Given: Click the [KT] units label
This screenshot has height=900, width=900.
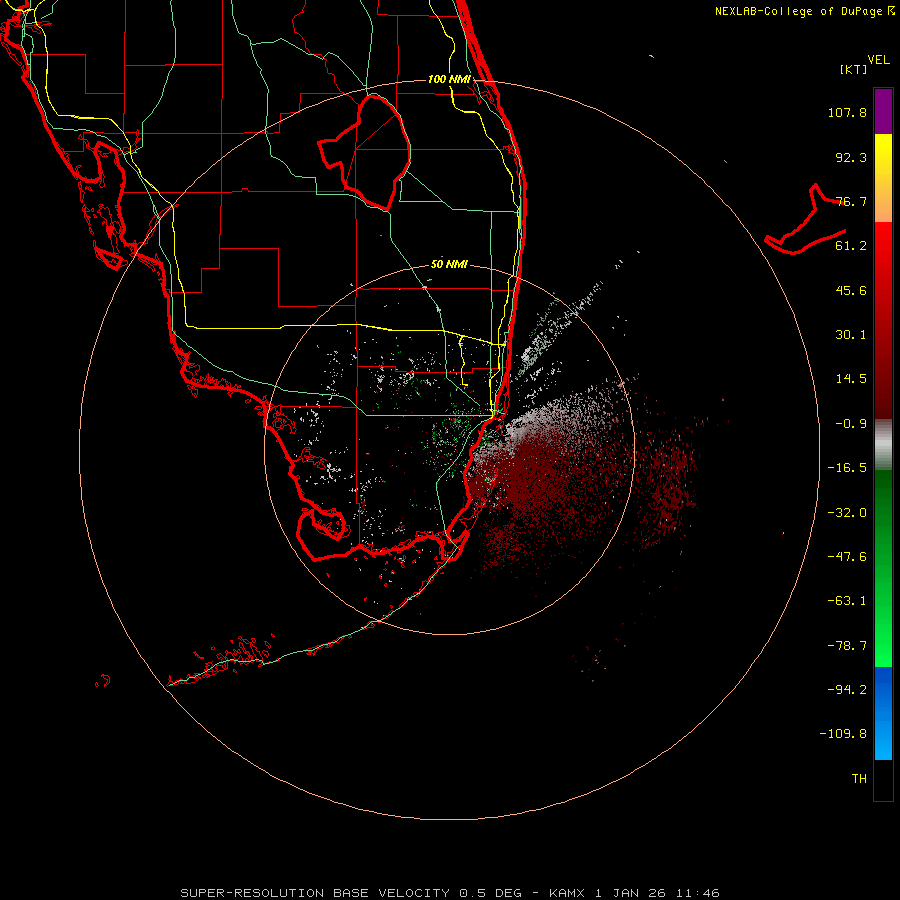Looking at the screenshot, I should tap(853, 69).
